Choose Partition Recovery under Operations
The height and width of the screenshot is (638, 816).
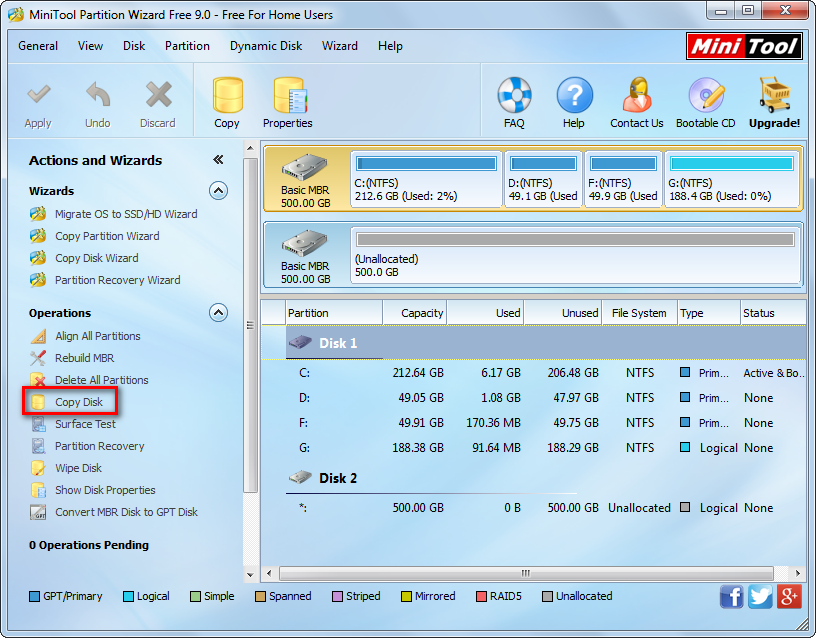tap(99, 446)
